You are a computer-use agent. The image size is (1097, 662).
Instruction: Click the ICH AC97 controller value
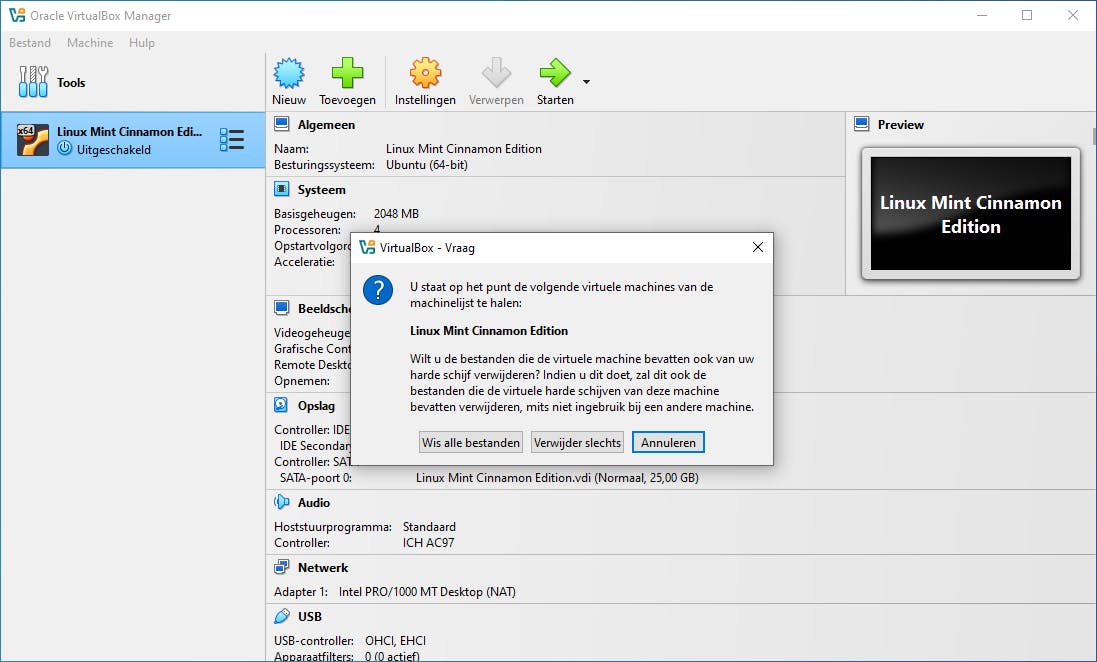[428, 543]
